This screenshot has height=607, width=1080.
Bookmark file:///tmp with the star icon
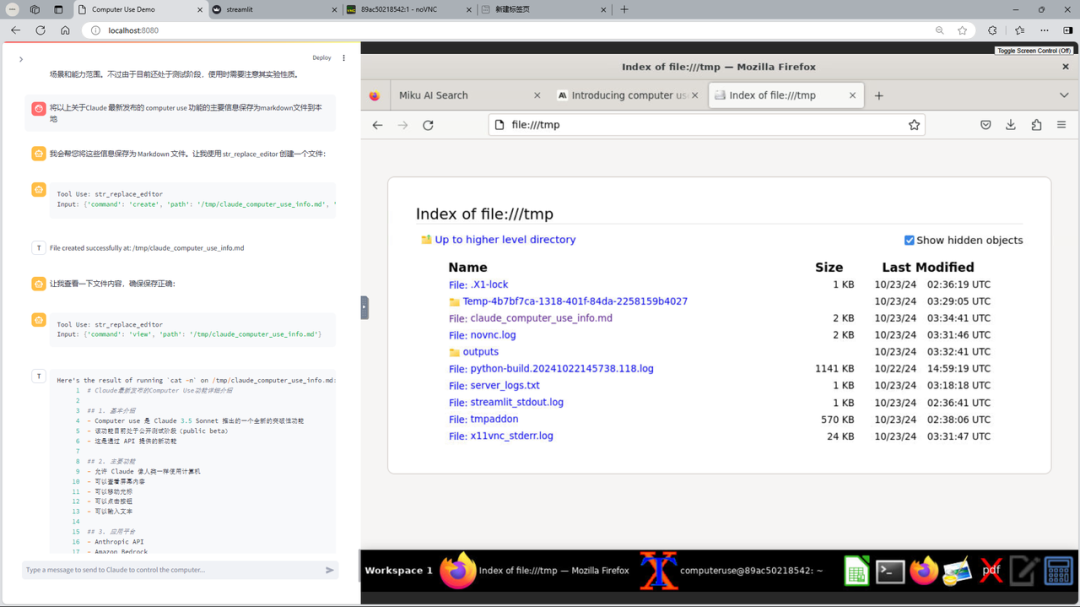pyautogui.click(x=914, y=125)
